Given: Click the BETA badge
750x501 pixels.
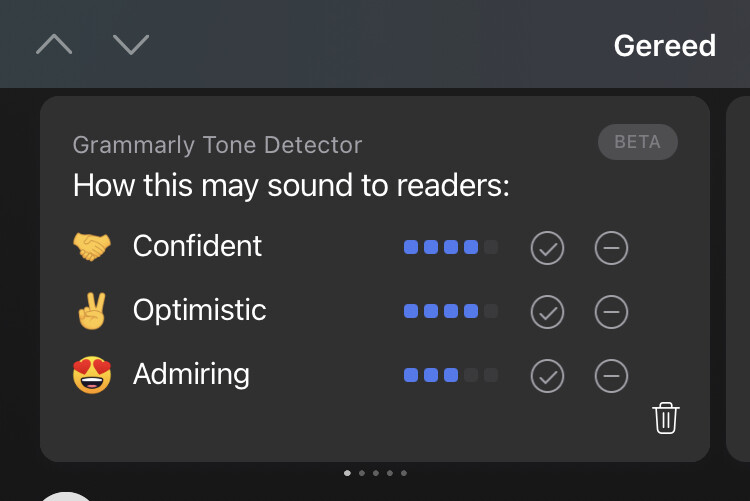Looking at the screenshot, I should 638,142.
